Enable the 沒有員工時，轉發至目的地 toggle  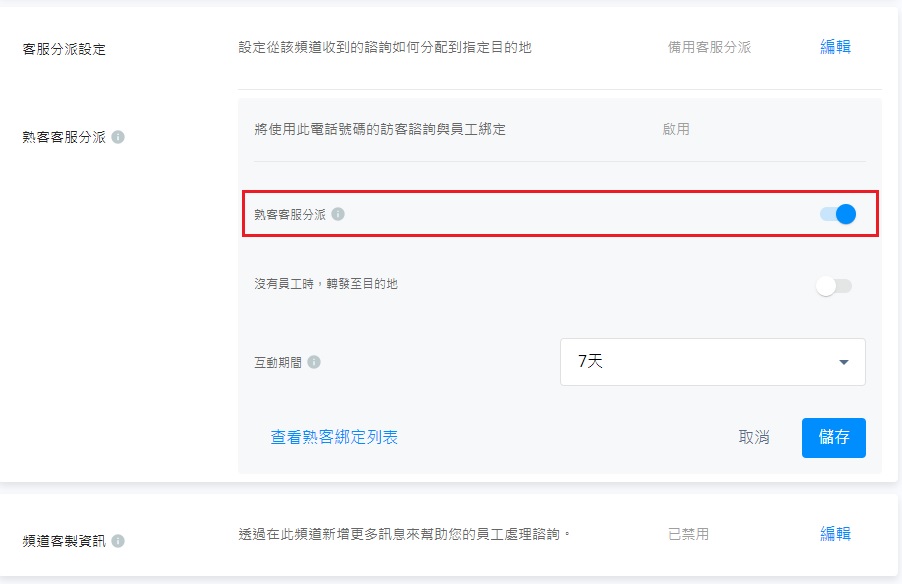834,286
